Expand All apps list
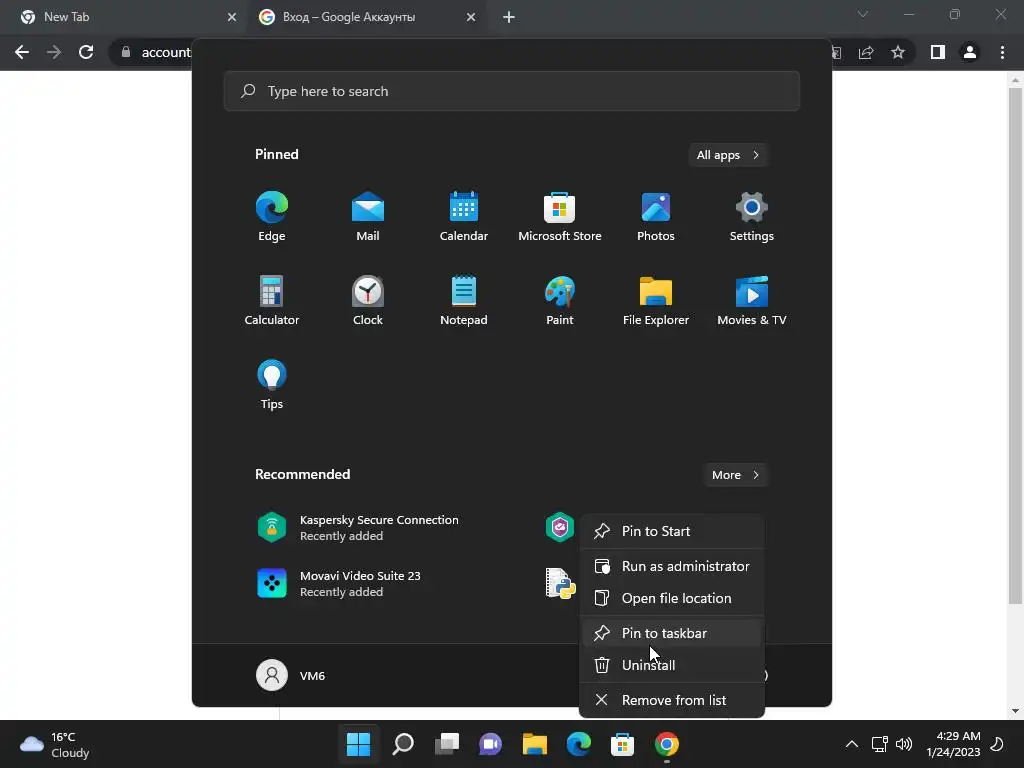The height and width of the screenshot is (768, 1024). (x=728, y=155)
